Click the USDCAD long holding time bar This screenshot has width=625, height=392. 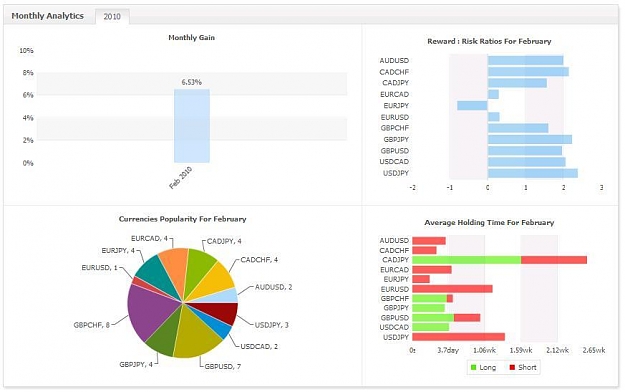pyautogui.click(x=431, y=327)
